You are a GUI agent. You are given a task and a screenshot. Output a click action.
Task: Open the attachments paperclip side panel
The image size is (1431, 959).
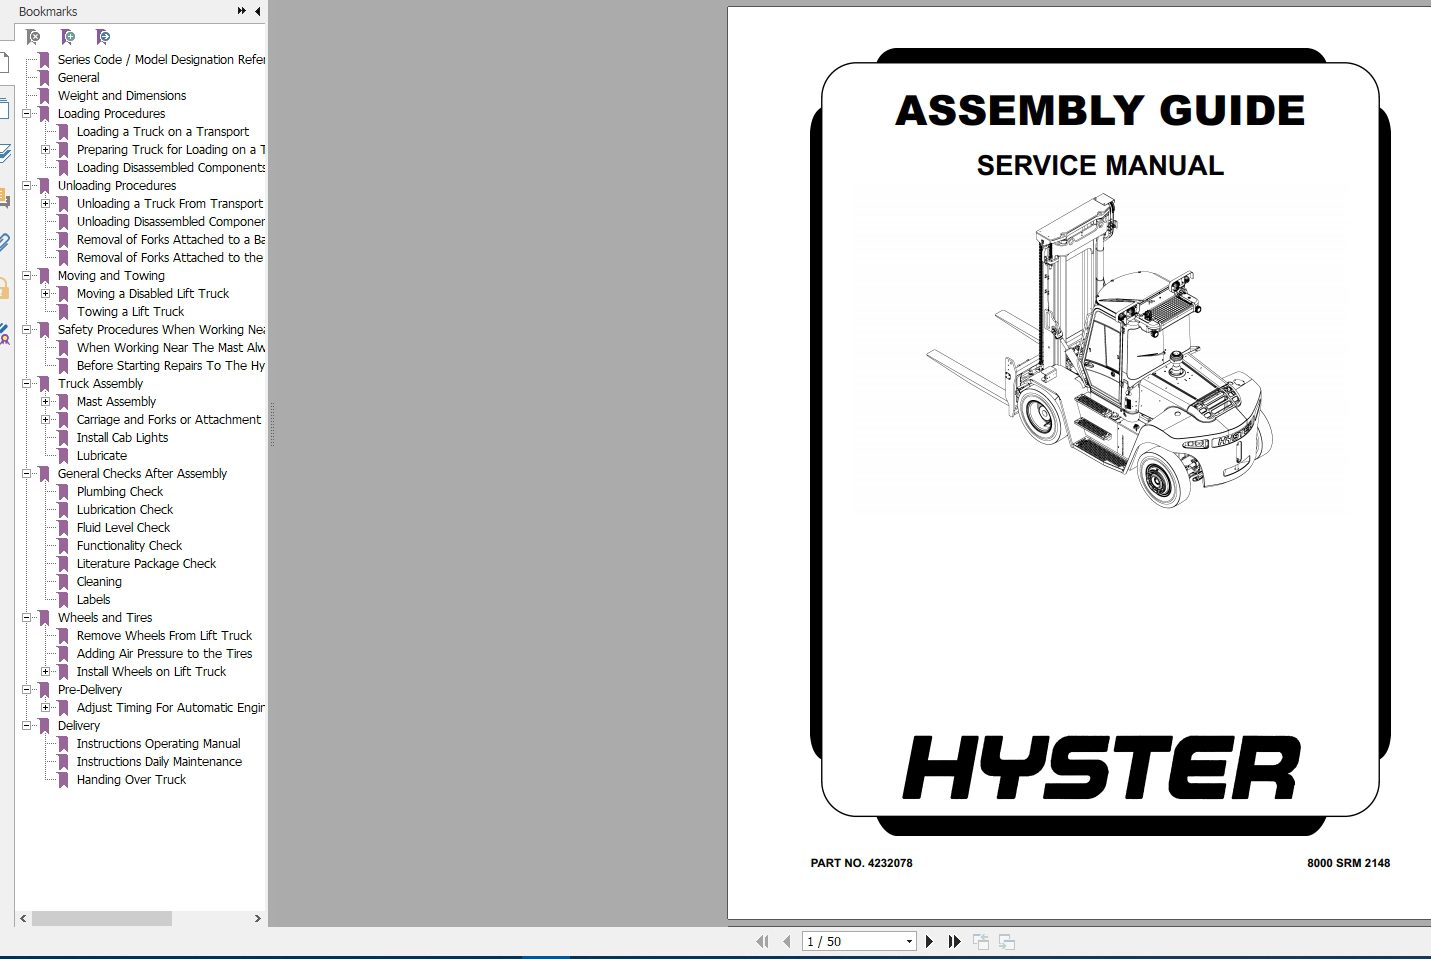click(x=5, y=242)
